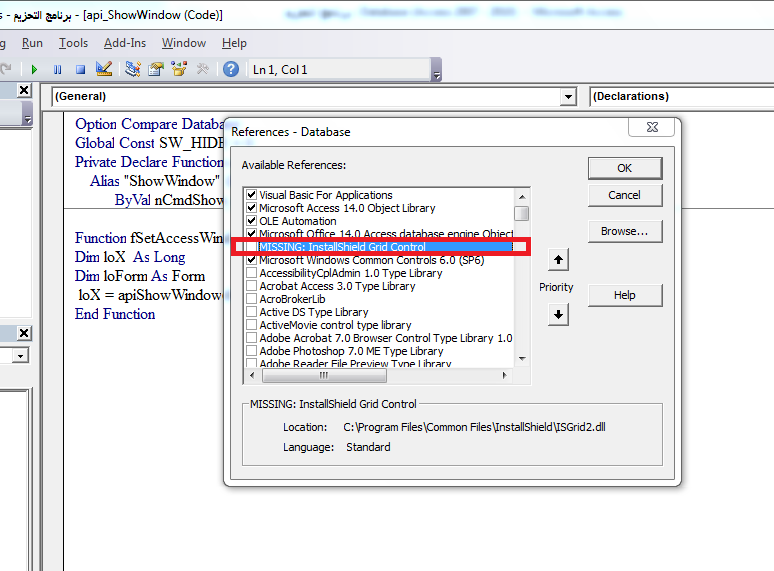The height and width of the screenshot is (571, 774).
Task: Open the Toolbox icon
Action: pos(202,69)
